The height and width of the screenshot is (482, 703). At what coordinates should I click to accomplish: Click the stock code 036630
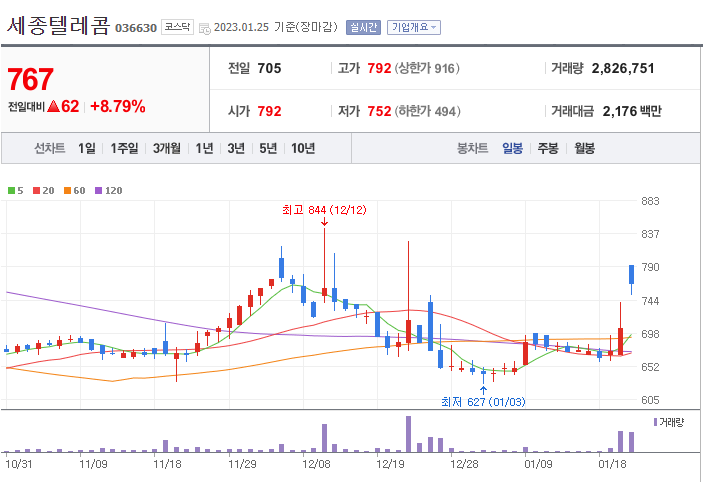click(x=136, y=28)
